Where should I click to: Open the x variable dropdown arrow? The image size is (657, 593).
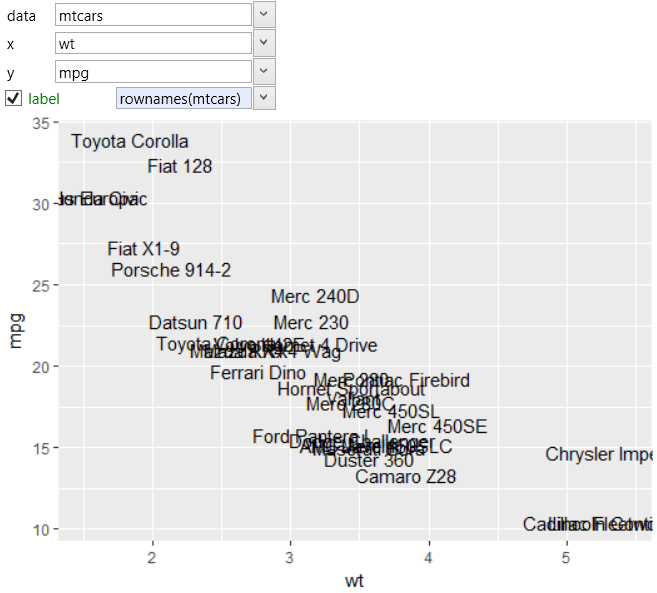pyautogui.click(x=264, y=43)
